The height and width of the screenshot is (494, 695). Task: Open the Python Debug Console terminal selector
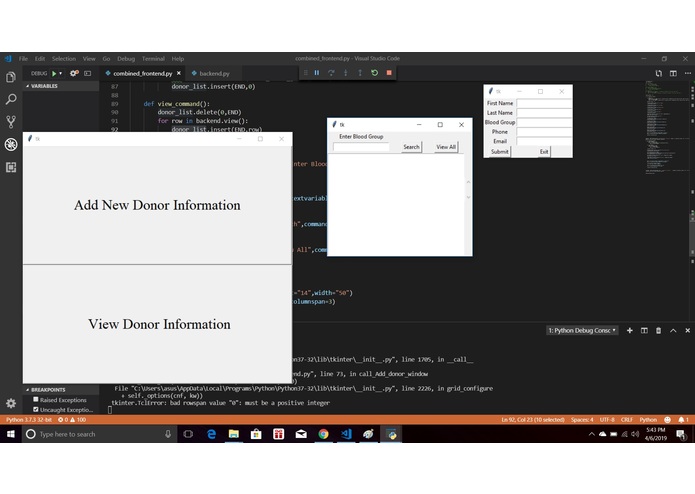pyautogui.click(x=582, y=331)
